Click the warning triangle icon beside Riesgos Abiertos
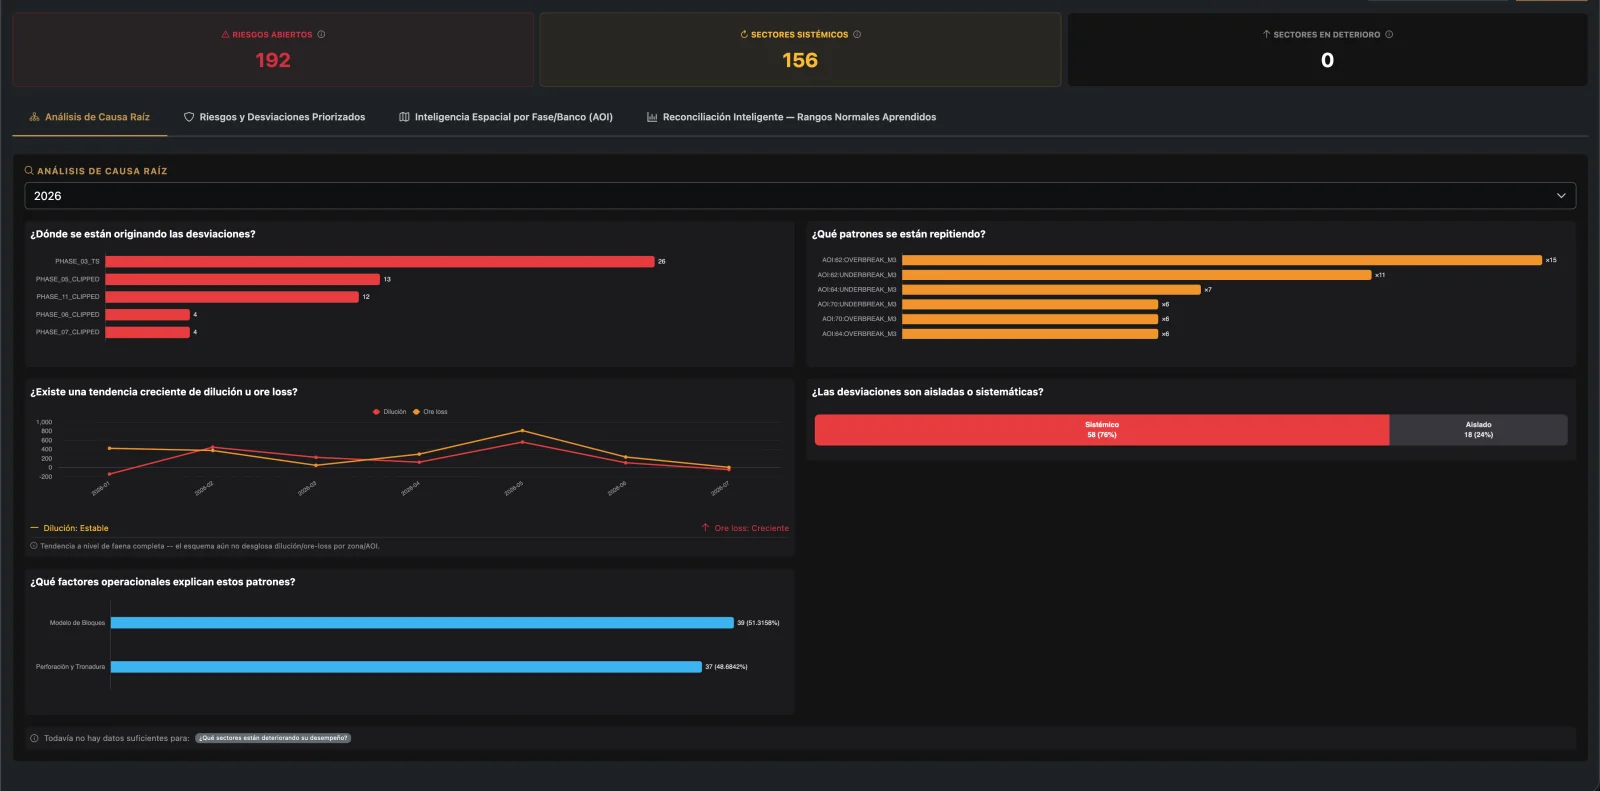This screenshot has width=1600, height=791. tap(225, 35)
